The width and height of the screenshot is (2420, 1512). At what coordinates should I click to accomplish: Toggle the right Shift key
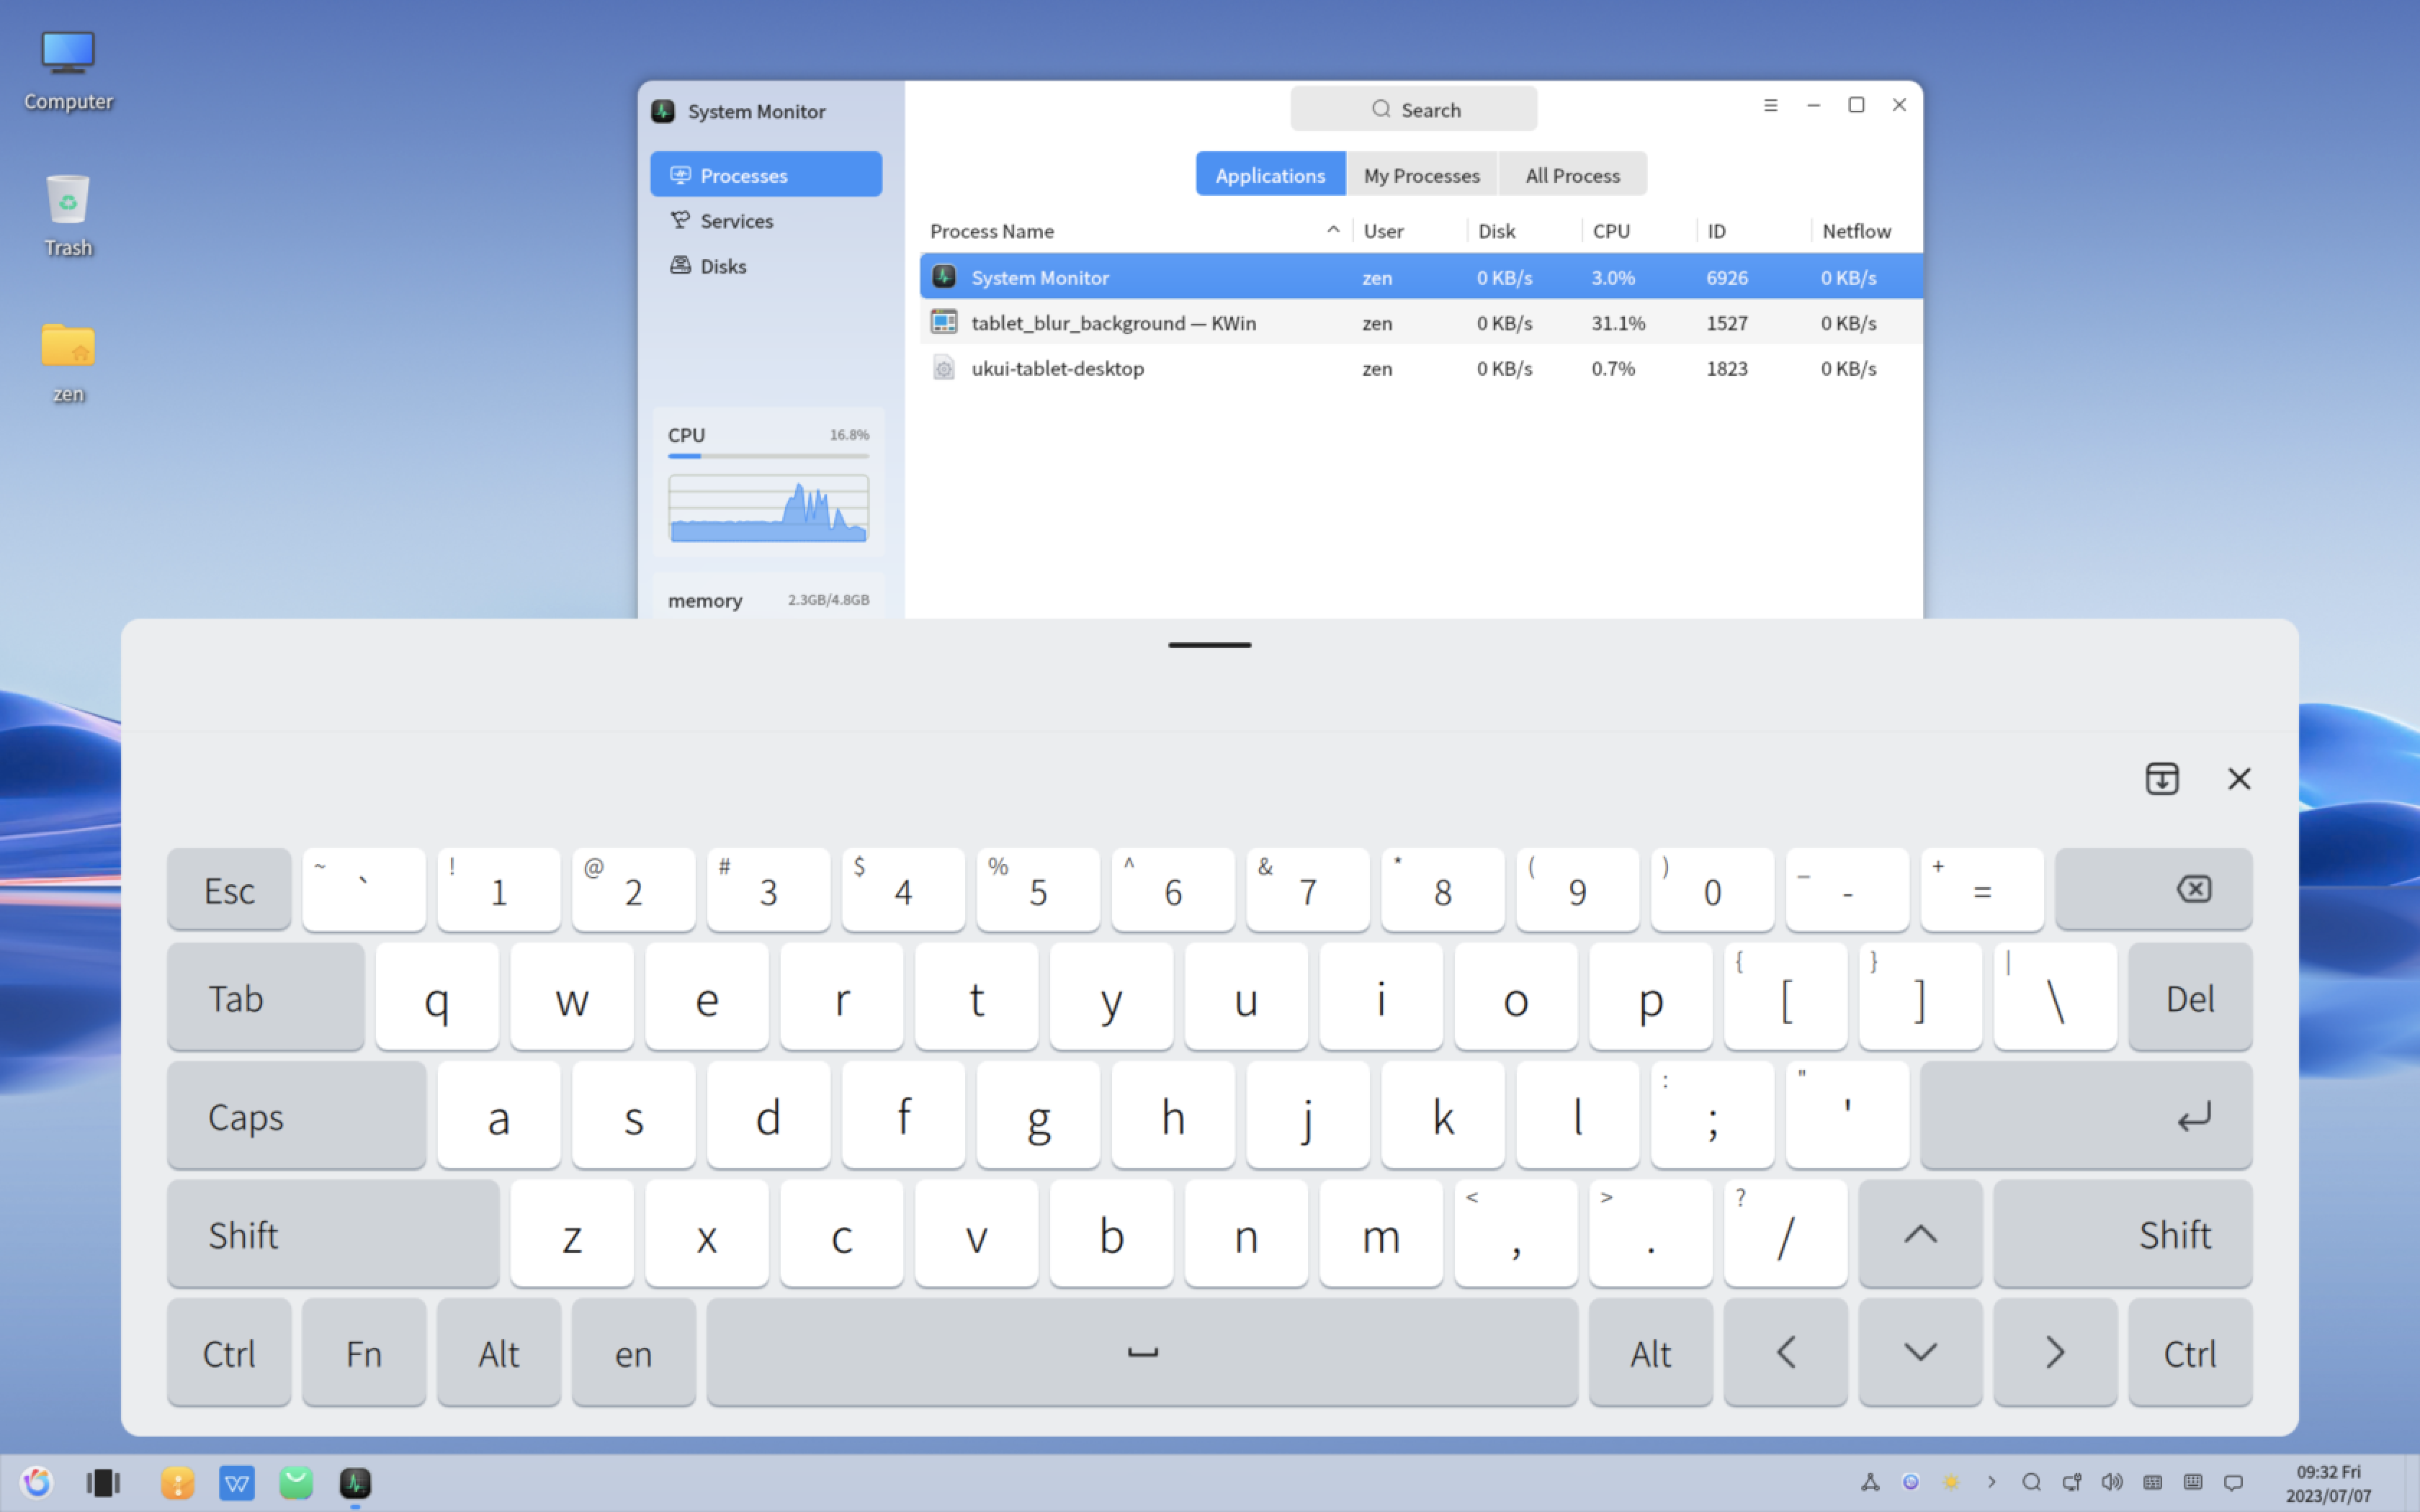(x=2123, y=1233)
